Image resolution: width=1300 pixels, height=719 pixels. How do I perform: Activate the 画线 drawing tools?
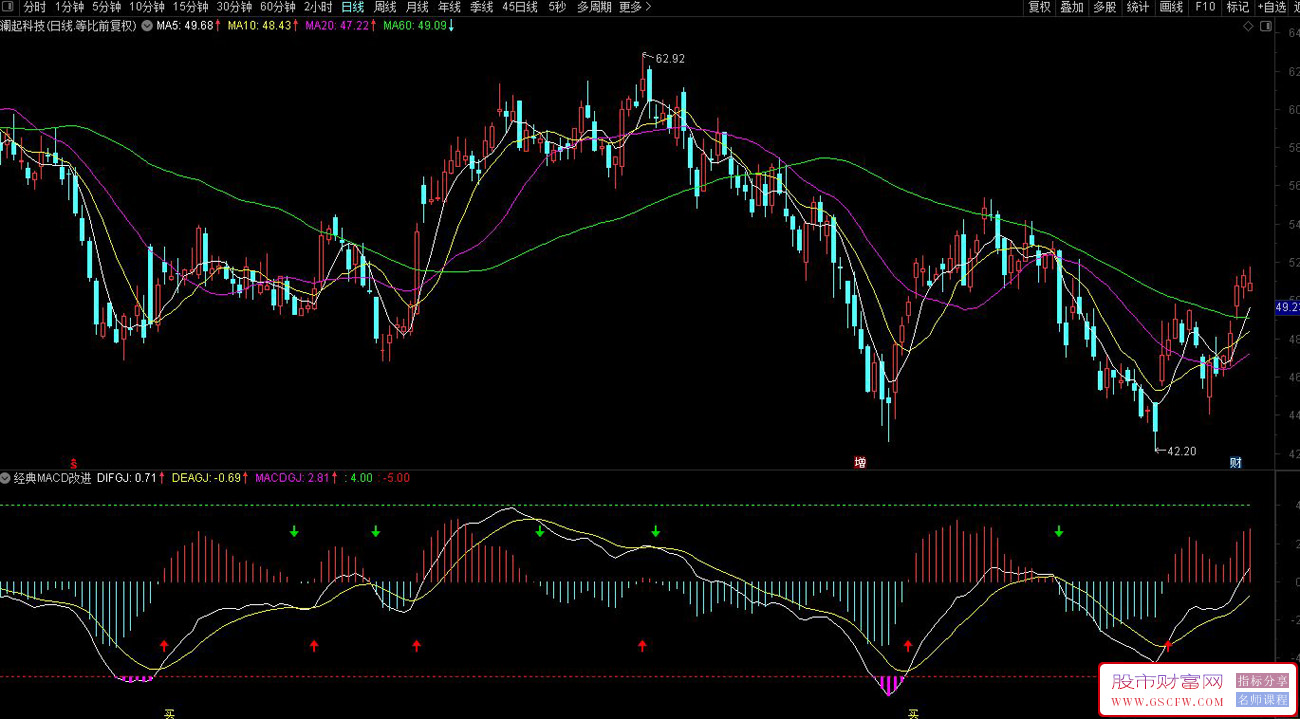click(x=1171, y=7)
